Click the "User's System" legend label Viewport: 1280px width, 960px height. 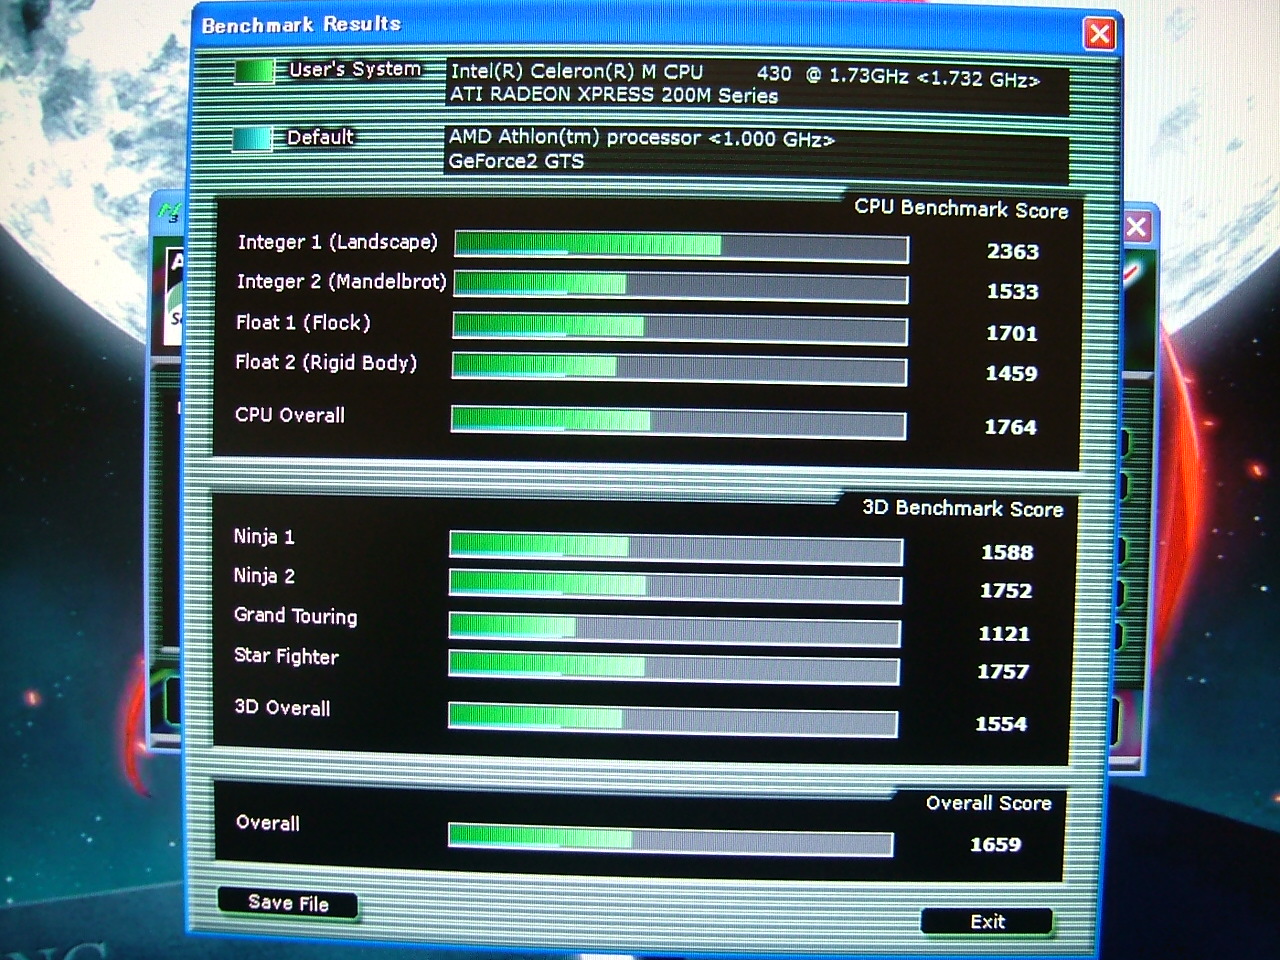[x=355, y=69]
